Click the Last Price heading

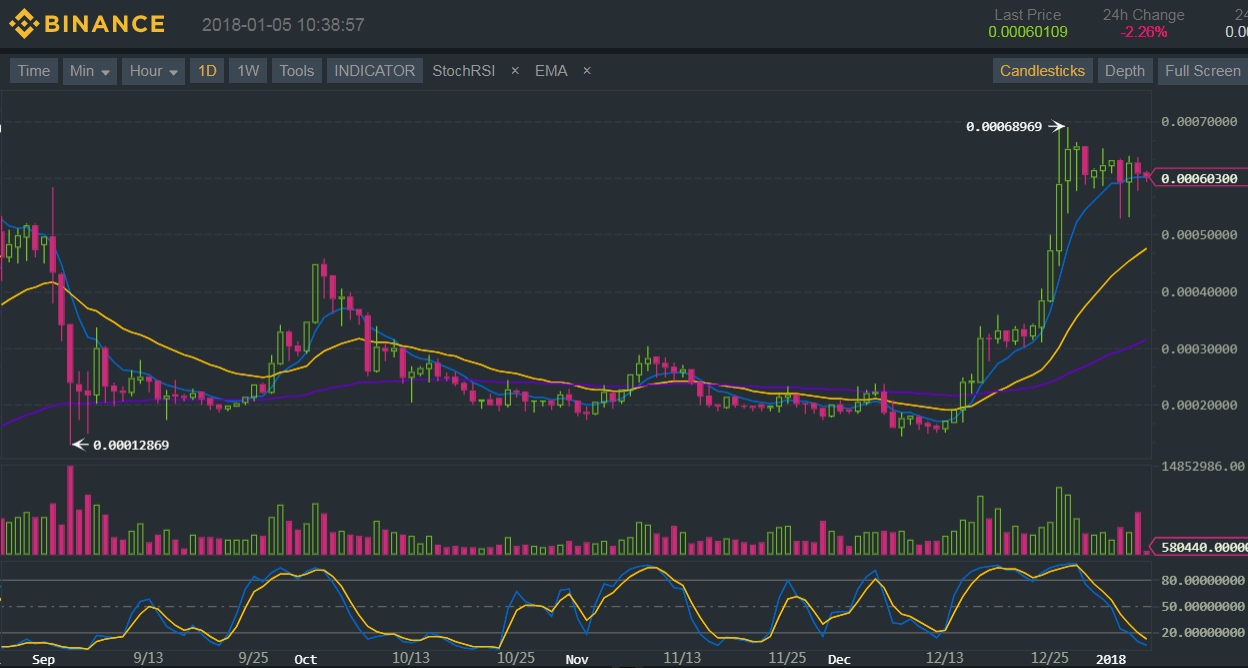pyautogui.click(x=1028, y=15)
